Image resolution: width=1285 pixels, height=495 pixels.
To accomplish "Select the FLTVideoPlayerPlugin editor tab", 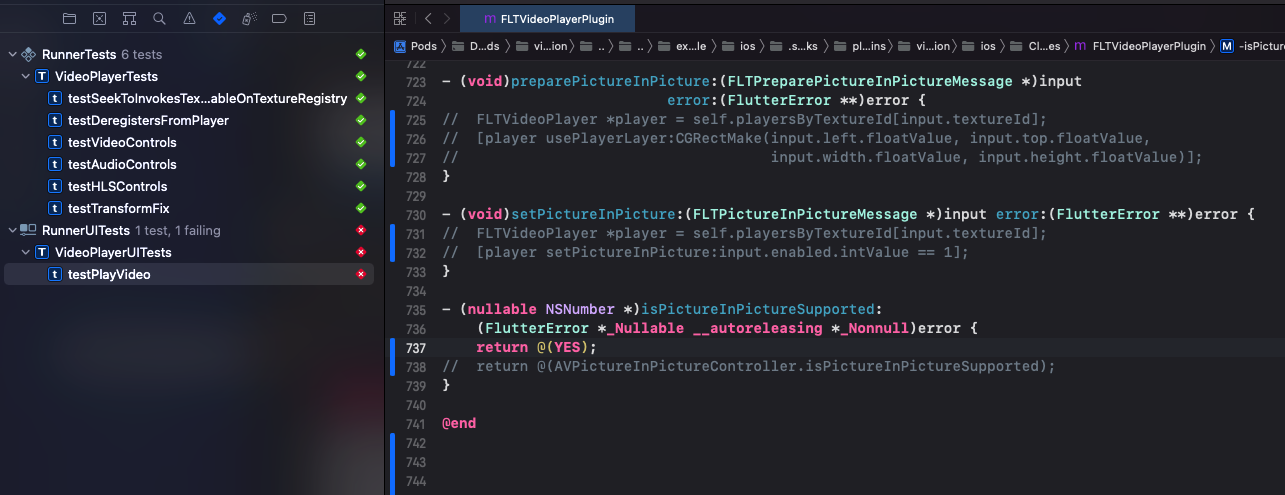I will 547,19.
